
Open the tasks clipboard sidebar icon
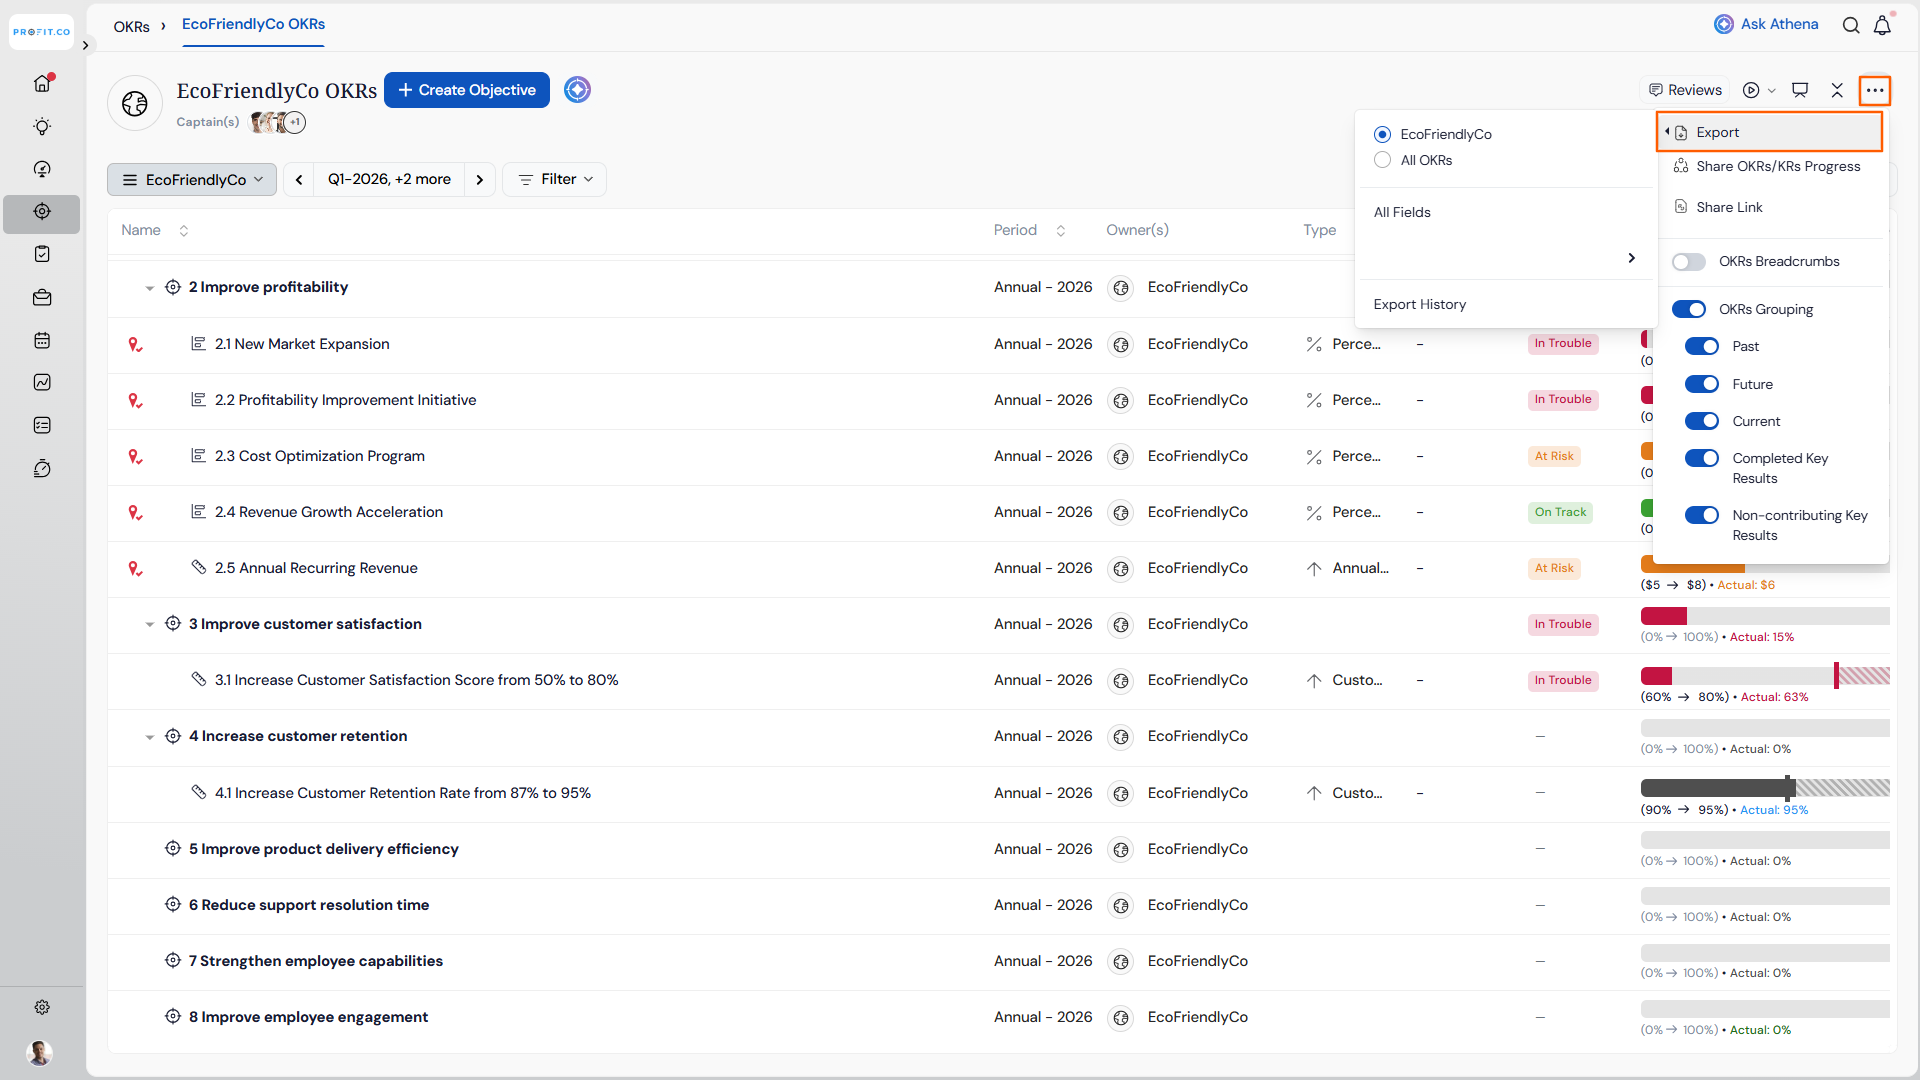point(42,254)
